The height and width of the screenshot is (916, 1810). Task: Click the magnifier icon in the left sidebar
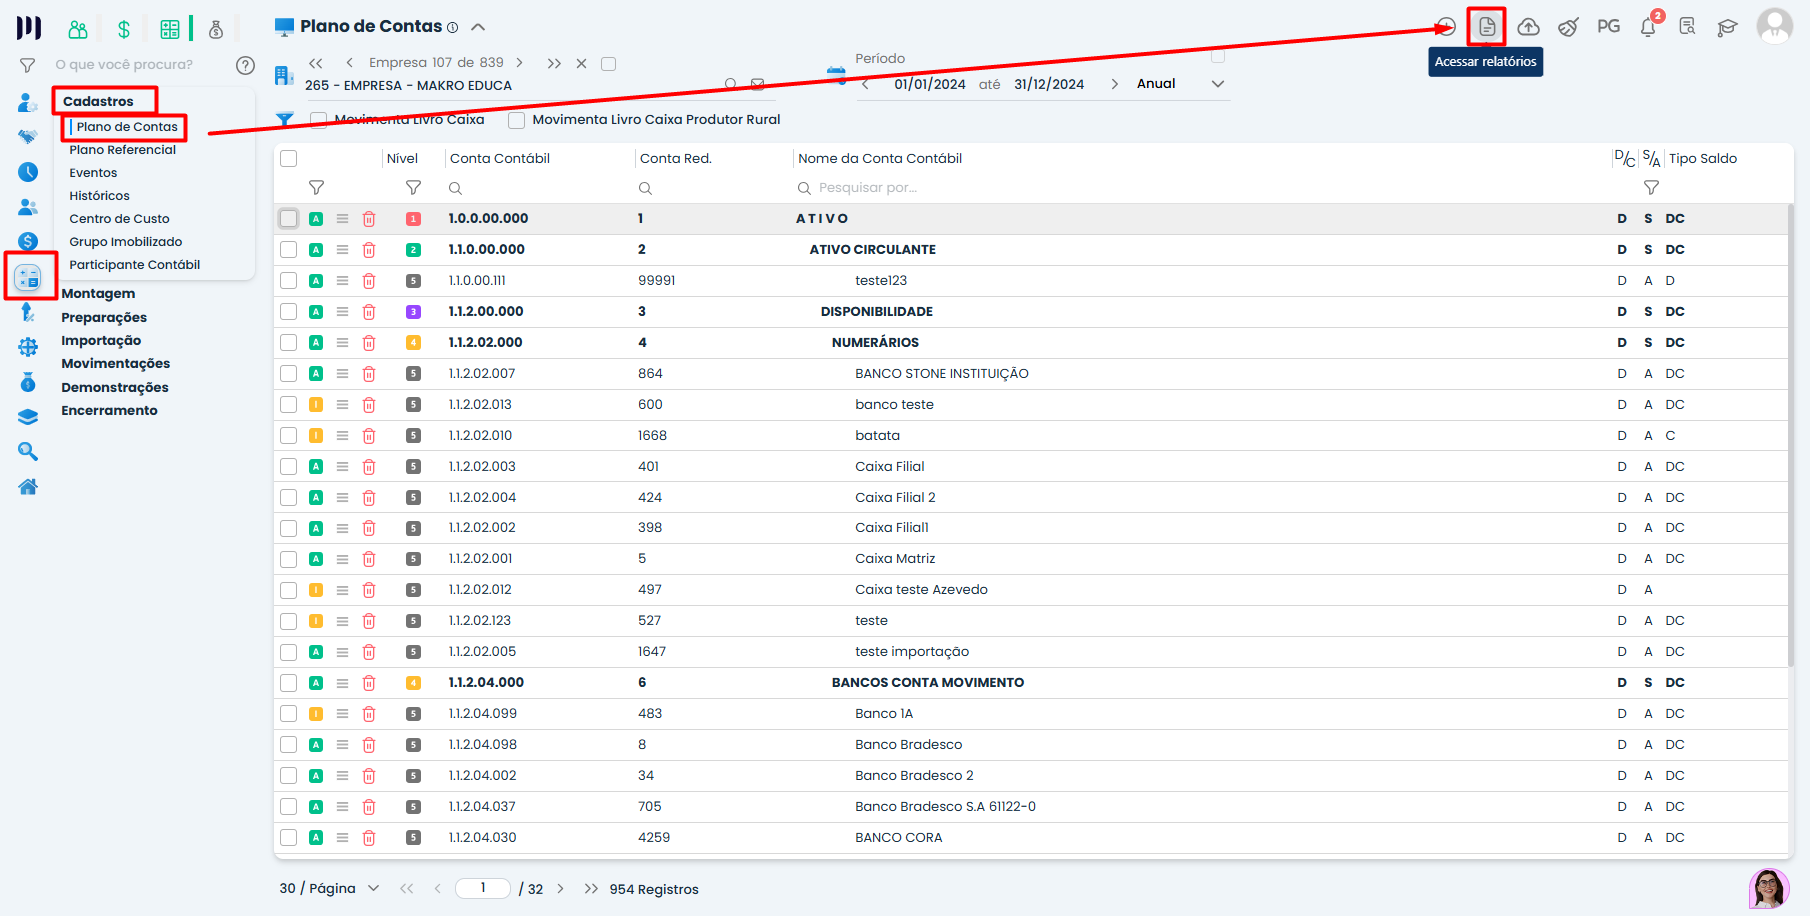(x=28, y=452)
